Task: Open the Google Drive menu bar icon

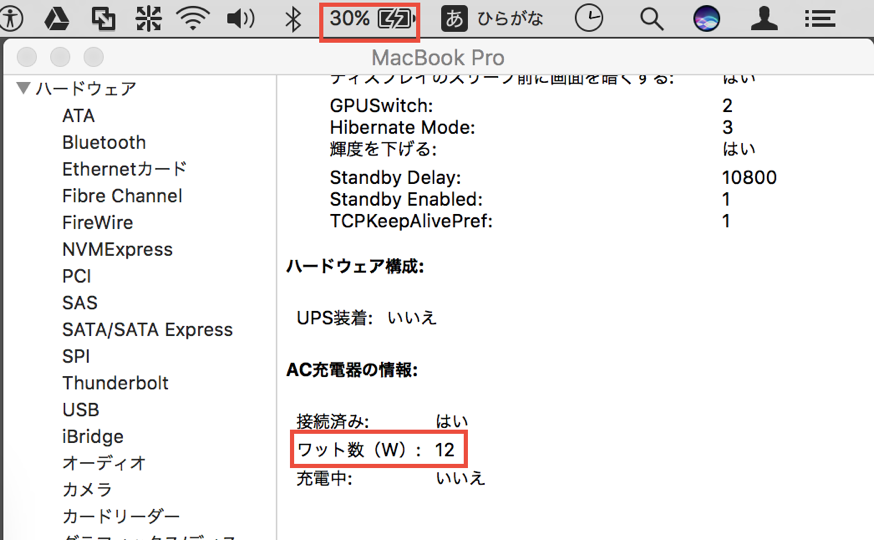Action: [x=57, y=18]
